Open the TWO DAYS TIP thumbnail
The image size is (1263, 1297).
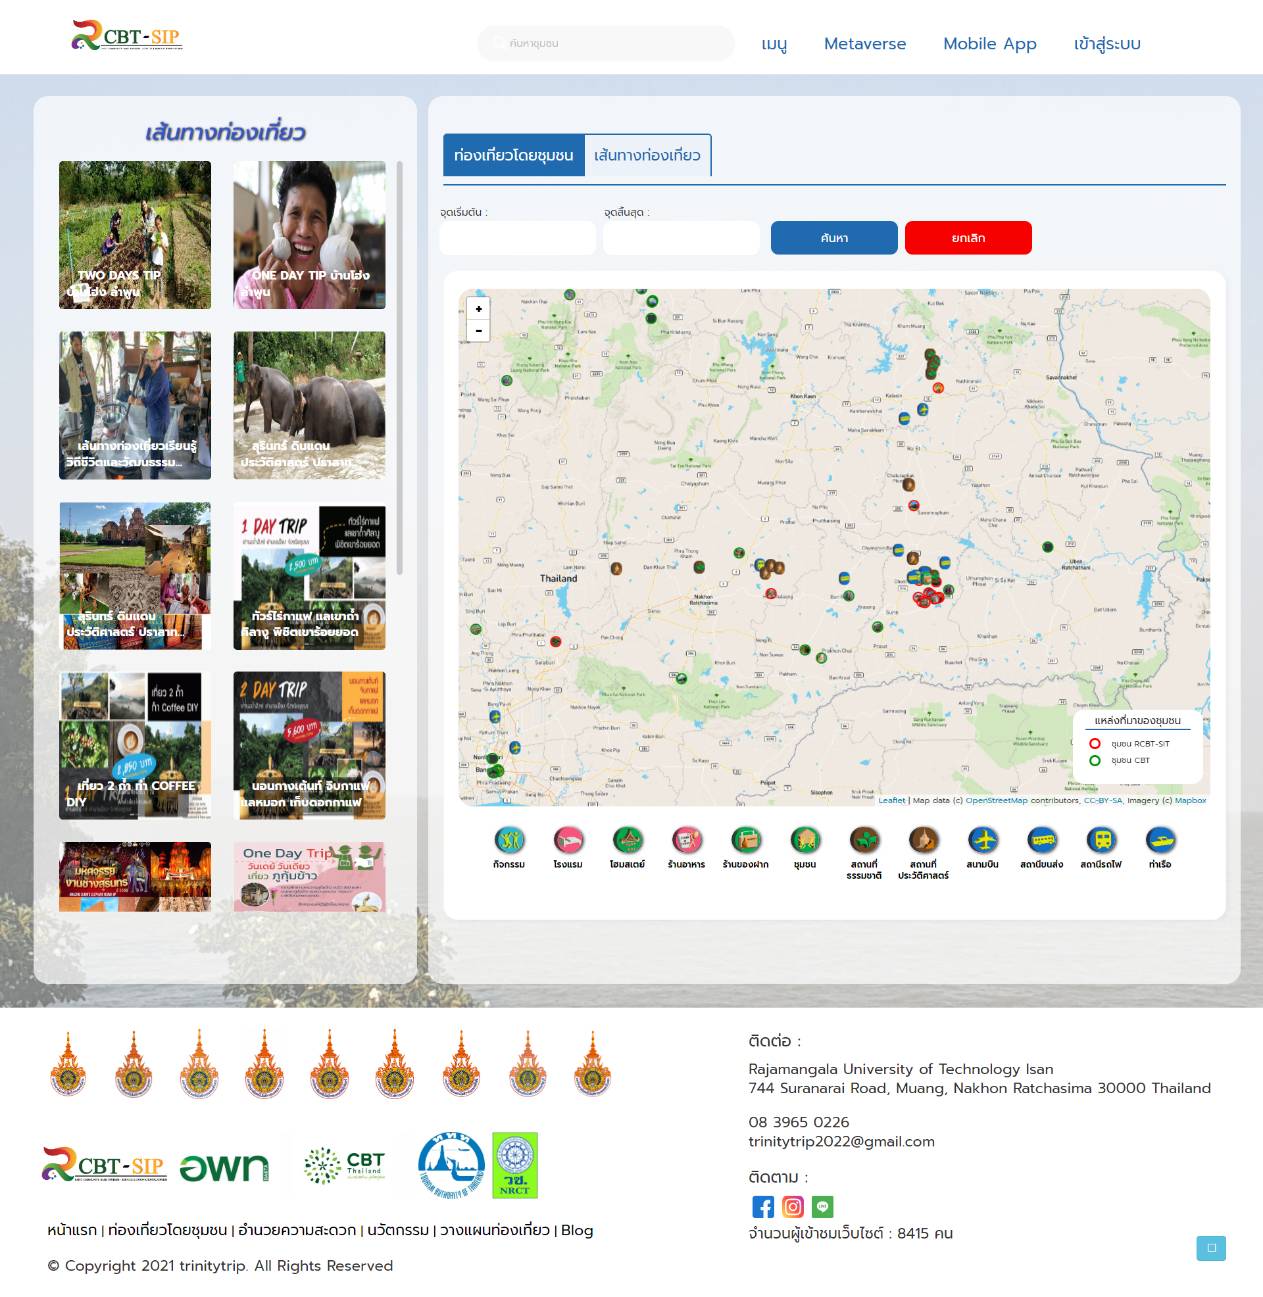135,235
